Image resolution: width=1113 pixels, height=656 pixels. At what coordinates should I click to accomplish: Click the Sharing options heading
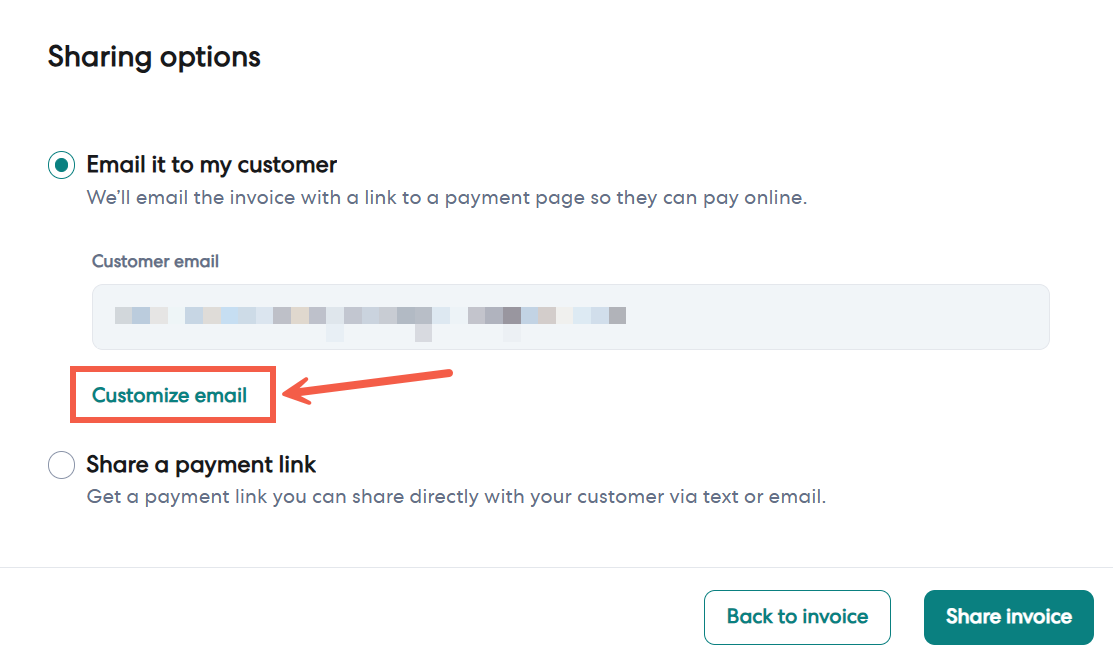[x=154, y=57]
